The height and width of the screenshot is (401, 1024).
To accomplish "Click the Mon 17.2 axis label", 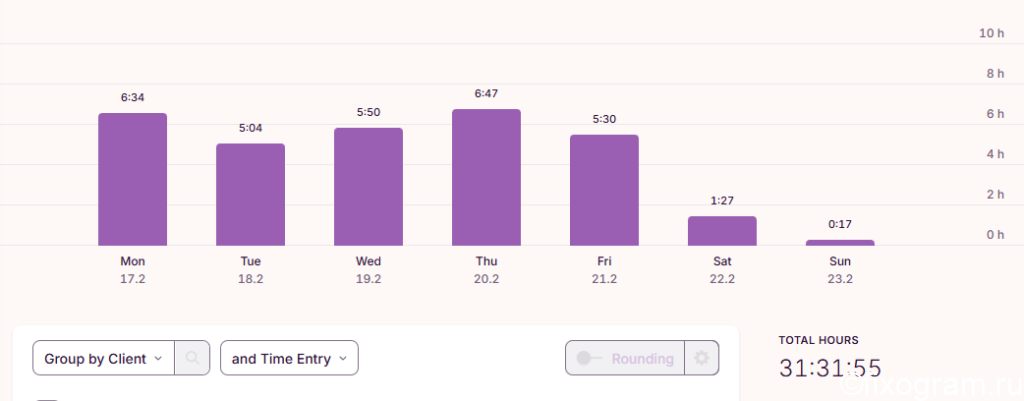I will [133, 270].
